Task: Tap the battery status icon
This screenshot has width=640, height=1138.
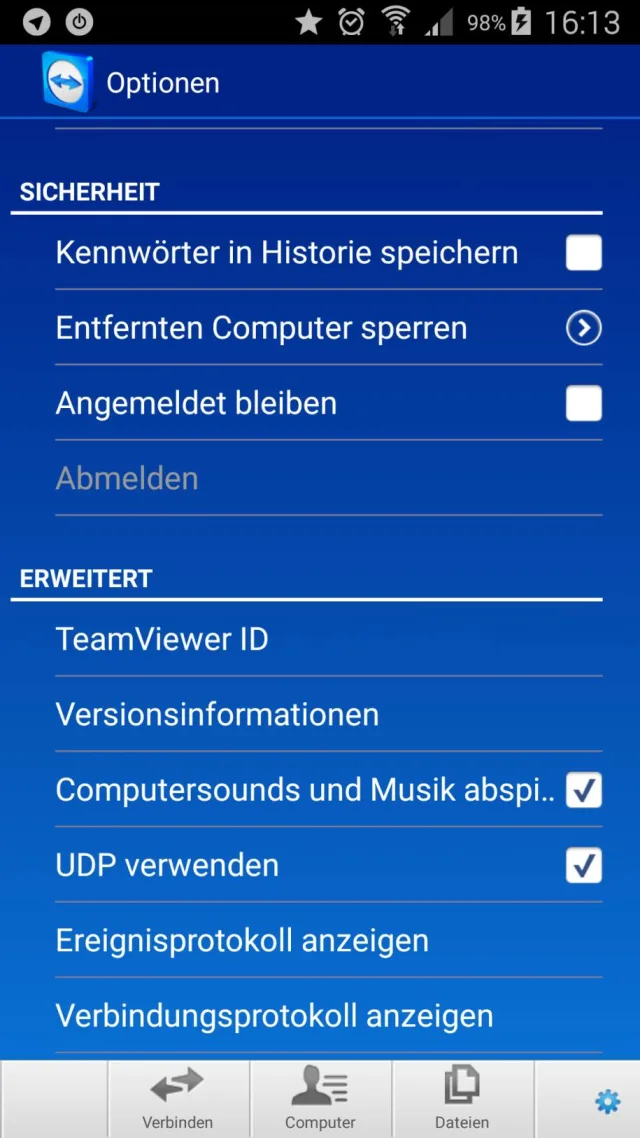Action: click(521, 21)
